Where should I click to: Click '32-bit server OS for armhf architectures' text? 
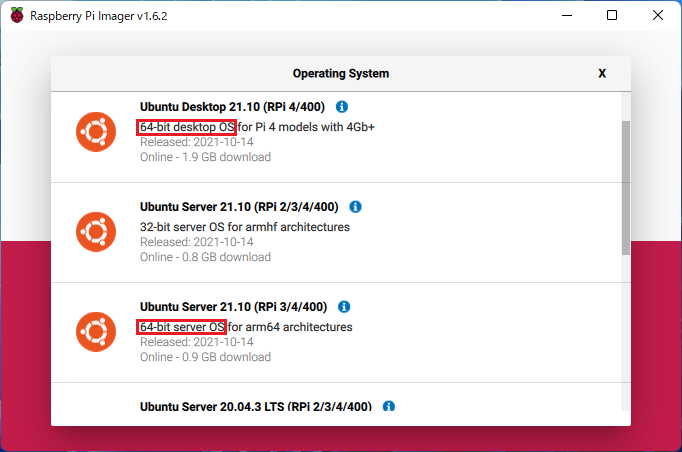pyautogui.click(x=245, y=227)
